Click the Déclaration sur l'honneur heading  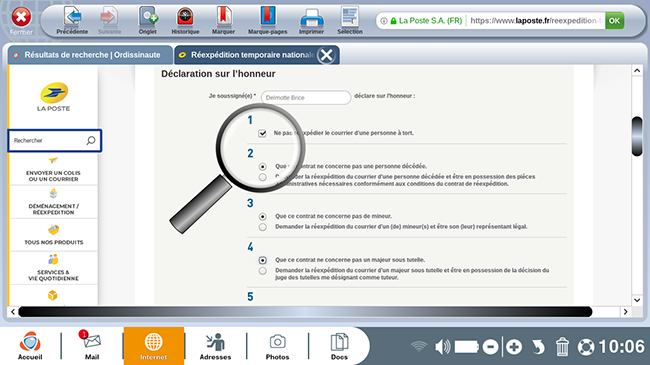[218, 74]
